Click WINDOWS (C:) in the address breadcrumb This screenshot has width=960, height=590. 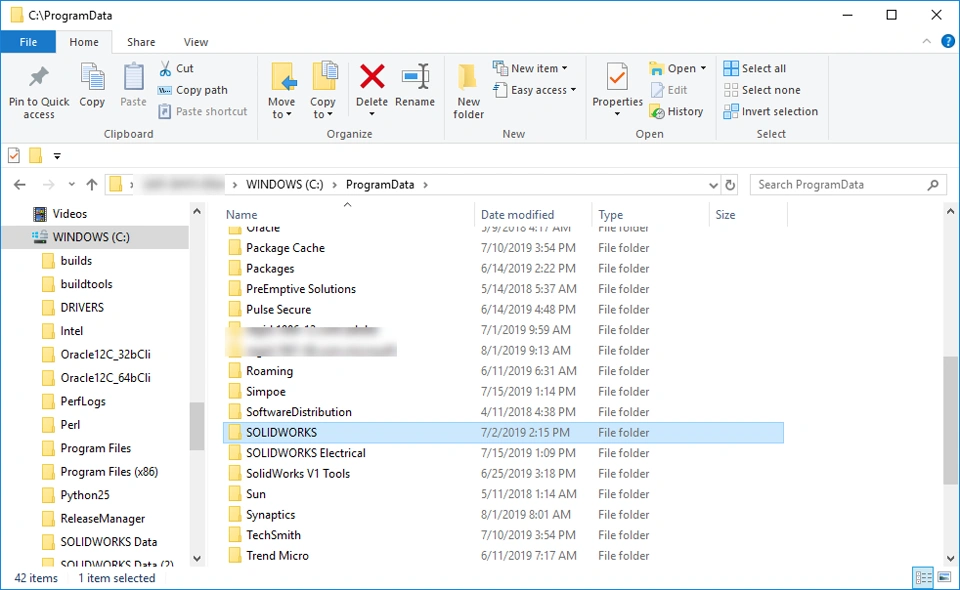(x=285, y=184)
